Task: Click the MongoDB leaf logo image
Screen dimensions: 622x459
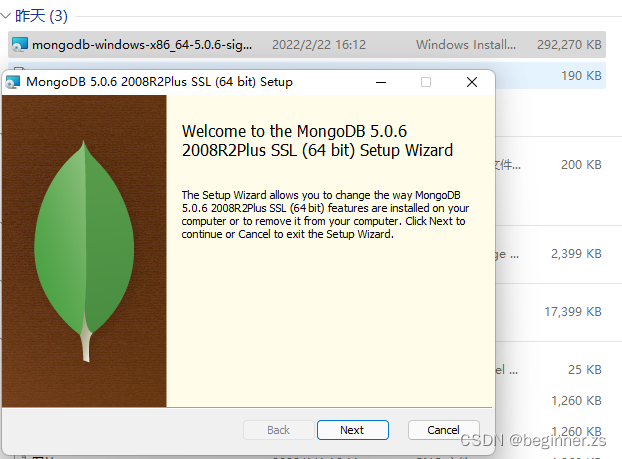Action: [x=84, y=251]
